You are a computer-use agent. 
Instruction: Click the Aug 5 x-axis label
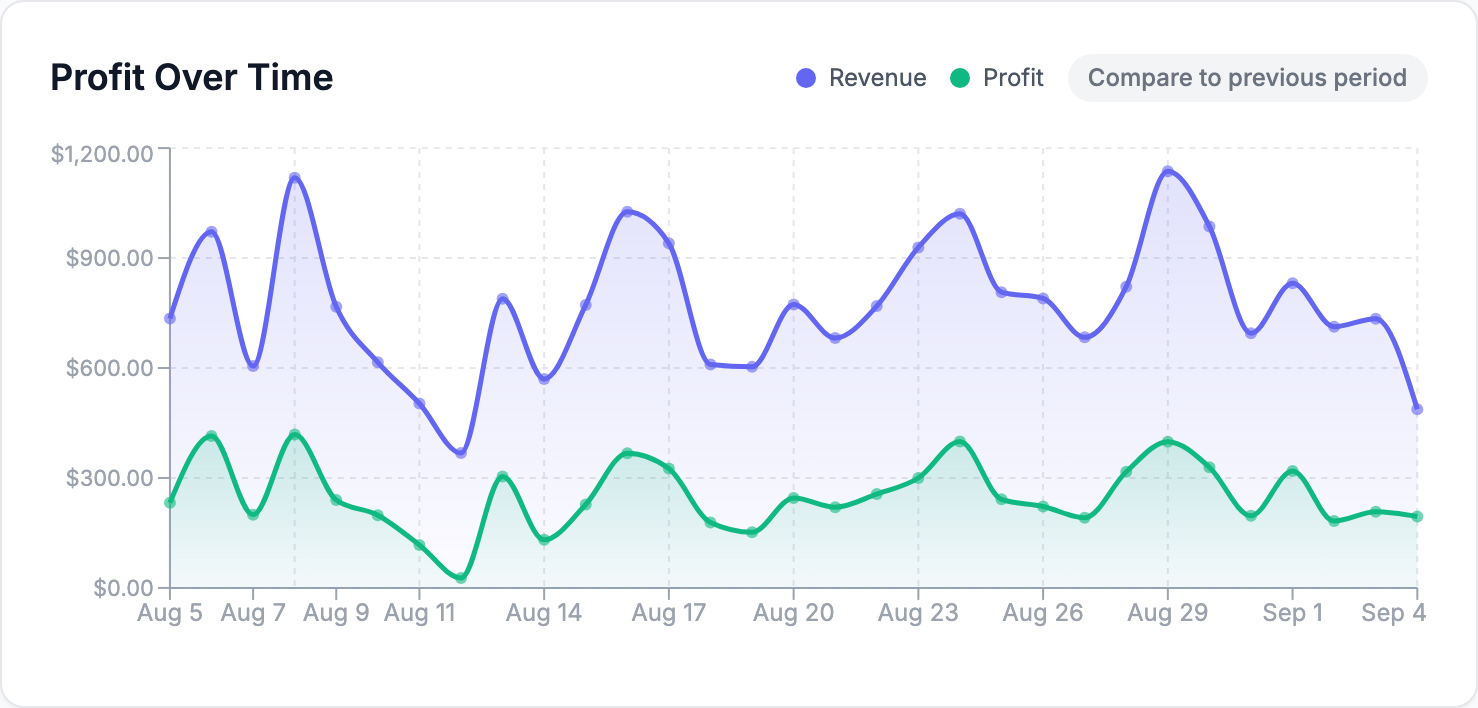[170, 613]
